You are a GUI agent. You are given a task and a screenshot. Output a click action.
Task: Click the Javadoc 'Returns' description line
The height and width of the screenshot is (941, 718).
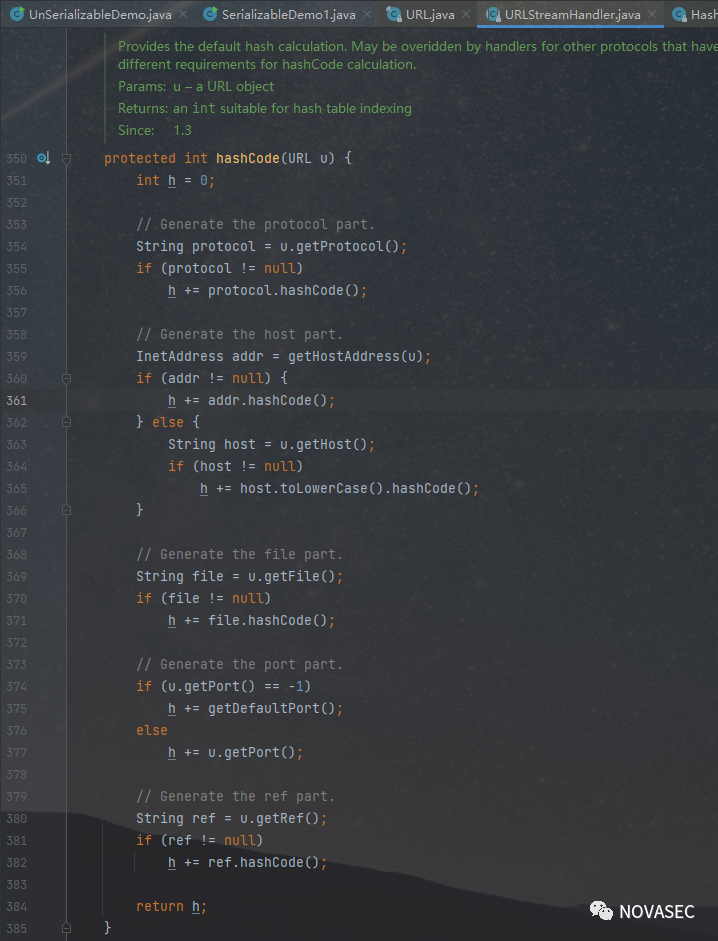[x=265, y=109]
